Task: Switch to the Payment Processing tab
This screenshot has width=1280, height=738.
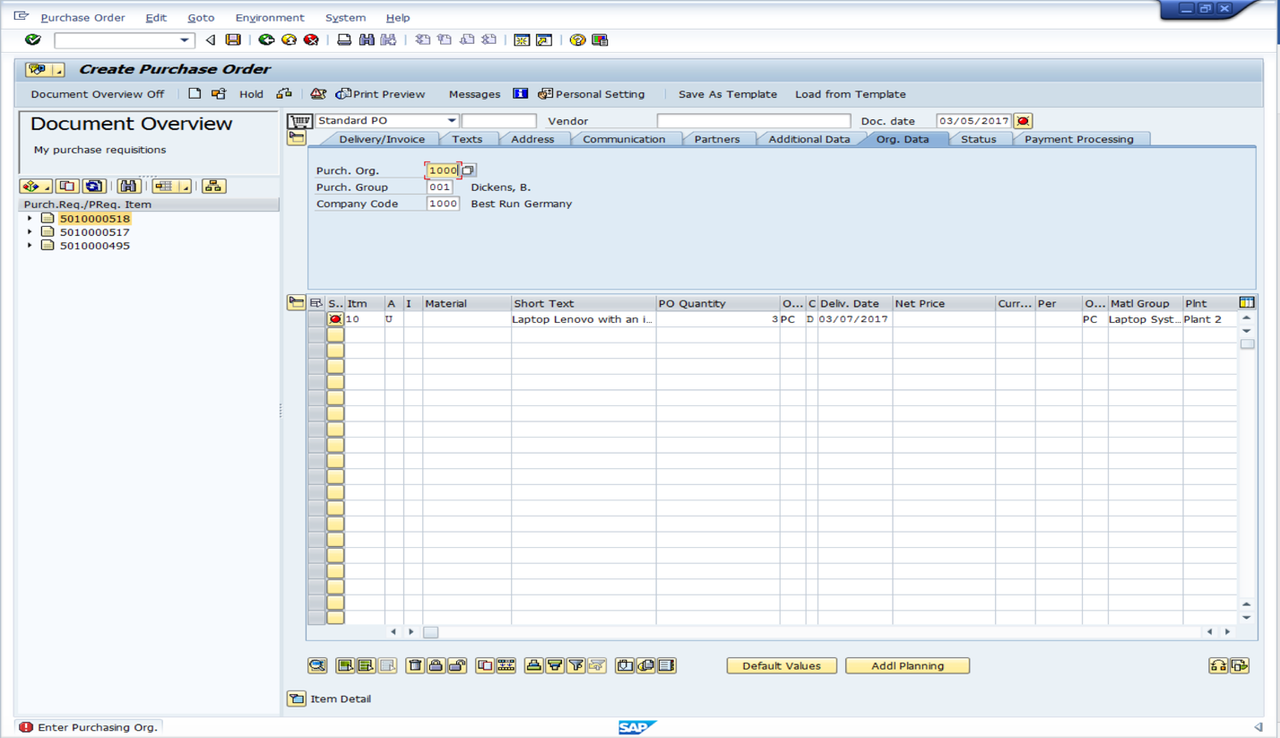Action: [1079, 139]
